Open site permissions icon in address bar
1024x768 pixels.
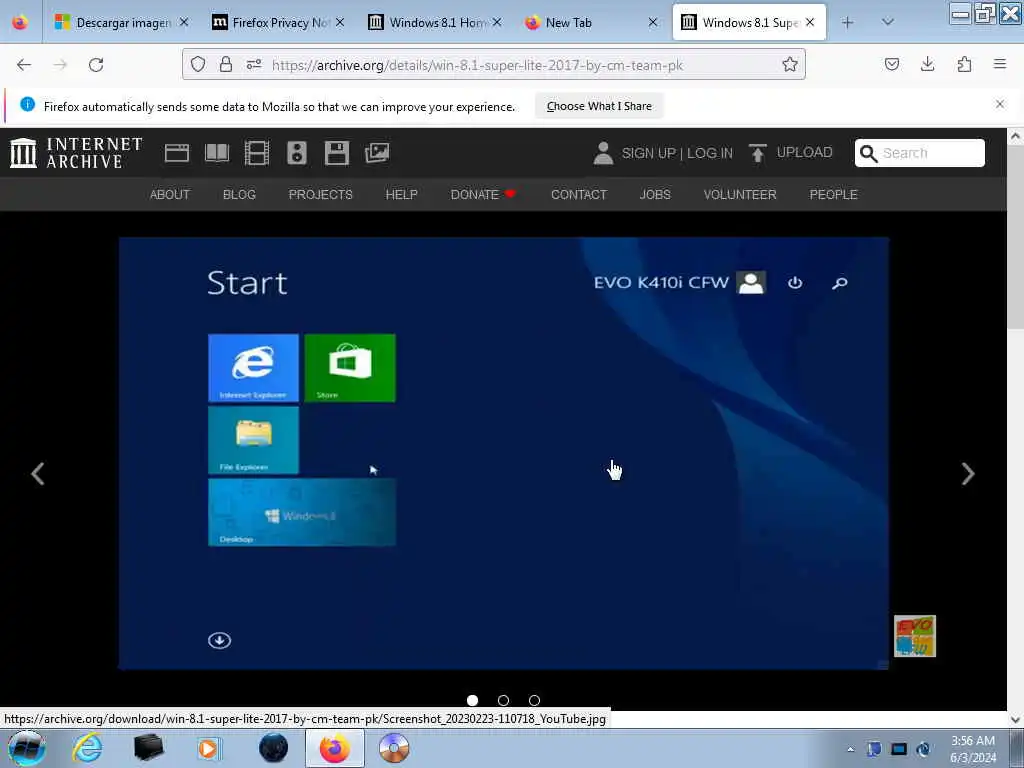pos(254,64)
